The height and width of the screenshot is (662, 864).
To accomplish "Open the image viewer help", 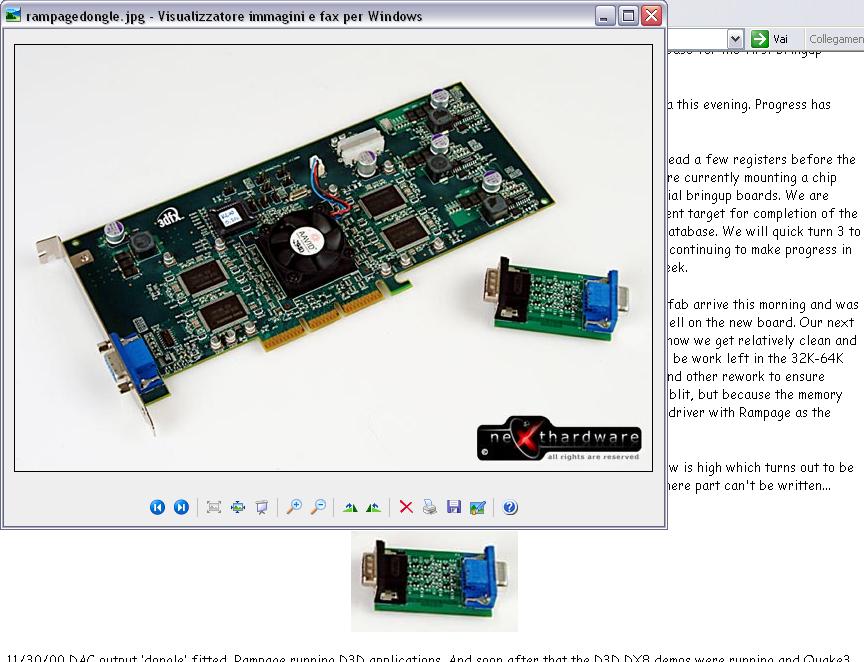I will tap(510, 508).
